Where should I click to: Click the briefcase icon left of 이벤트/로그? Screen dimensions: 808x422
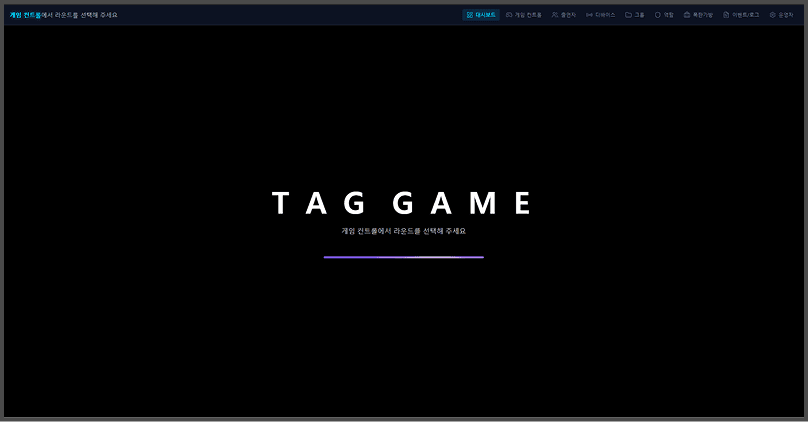pyautogui.click(x=687, y=15)
